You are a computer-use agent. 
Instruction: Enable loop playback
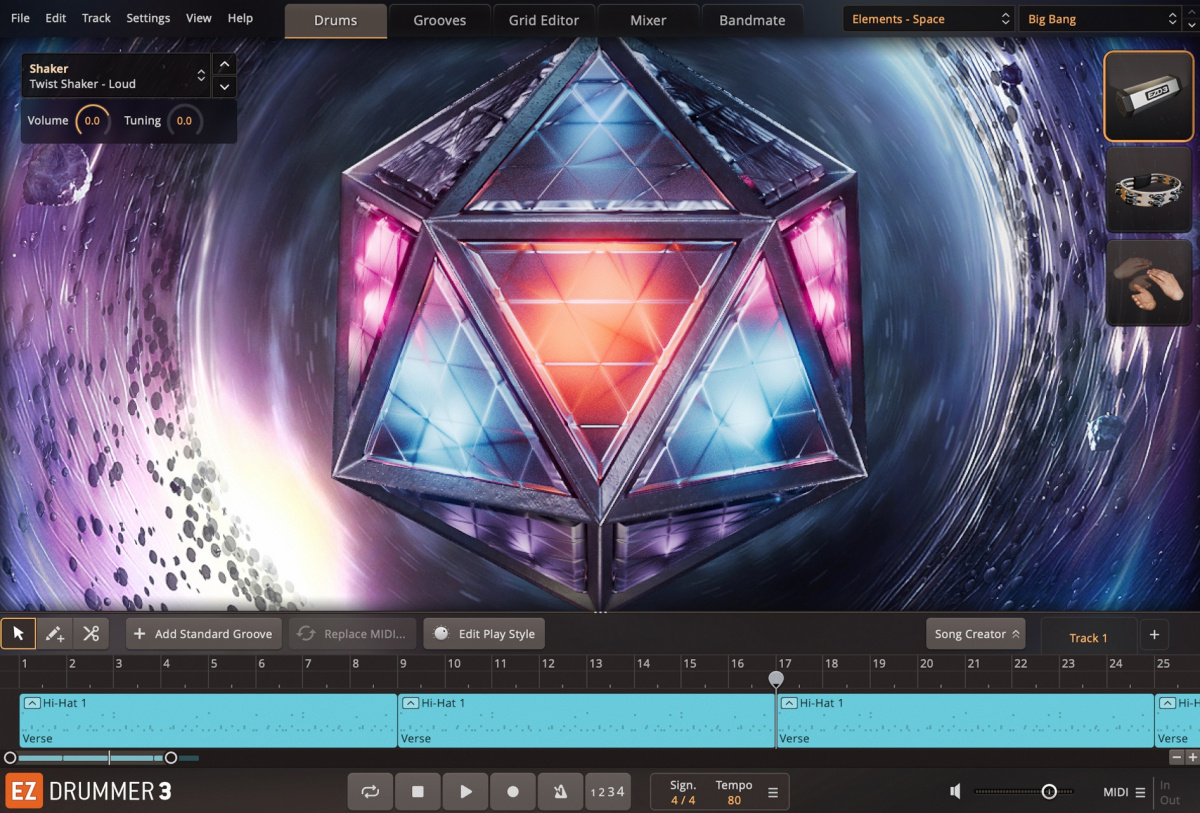click(370, 791)
